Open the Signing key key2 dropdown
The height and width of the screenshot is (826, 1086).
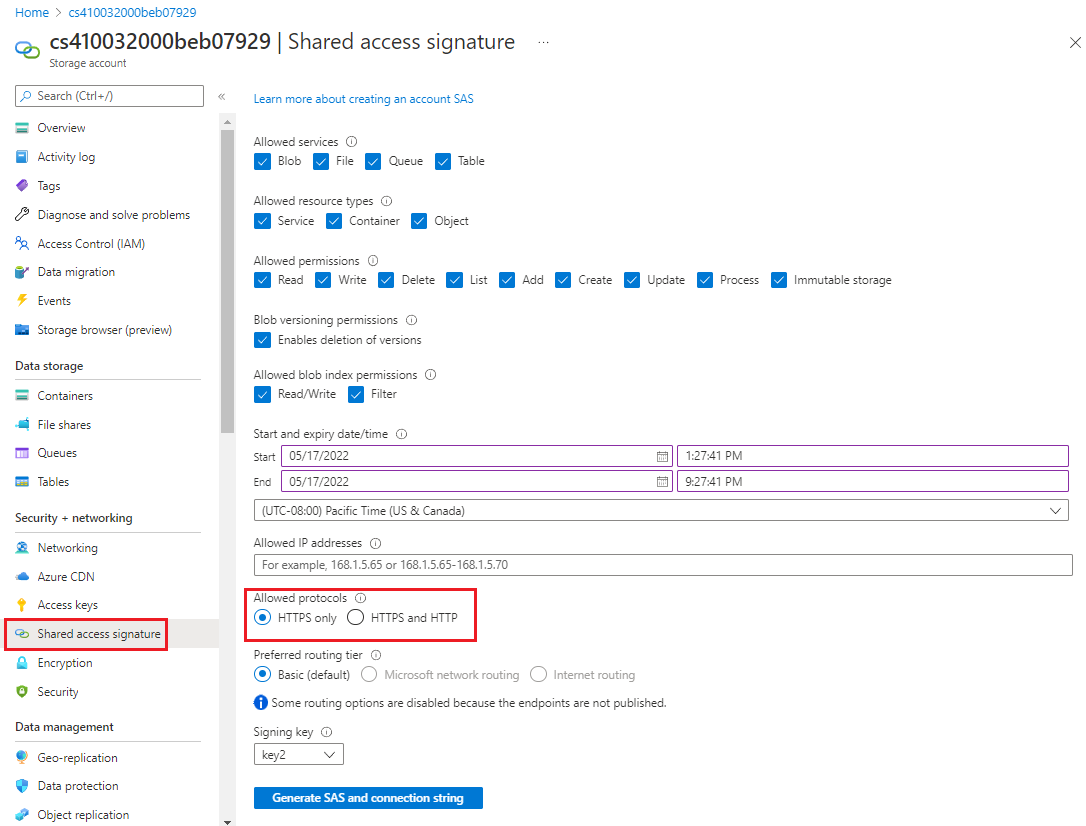pyautogui.click(x=299, y=755)
